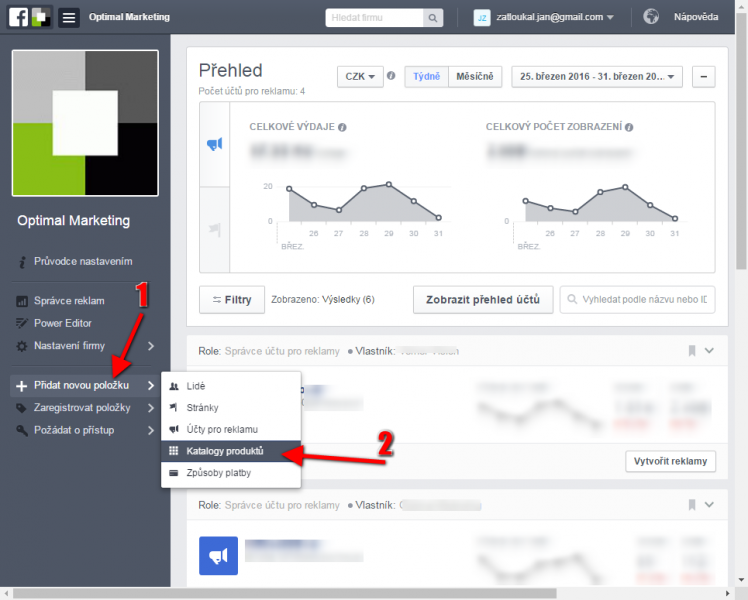
Task: Click the Optimal Marketing header title
Action: click(x=129, y=17)
